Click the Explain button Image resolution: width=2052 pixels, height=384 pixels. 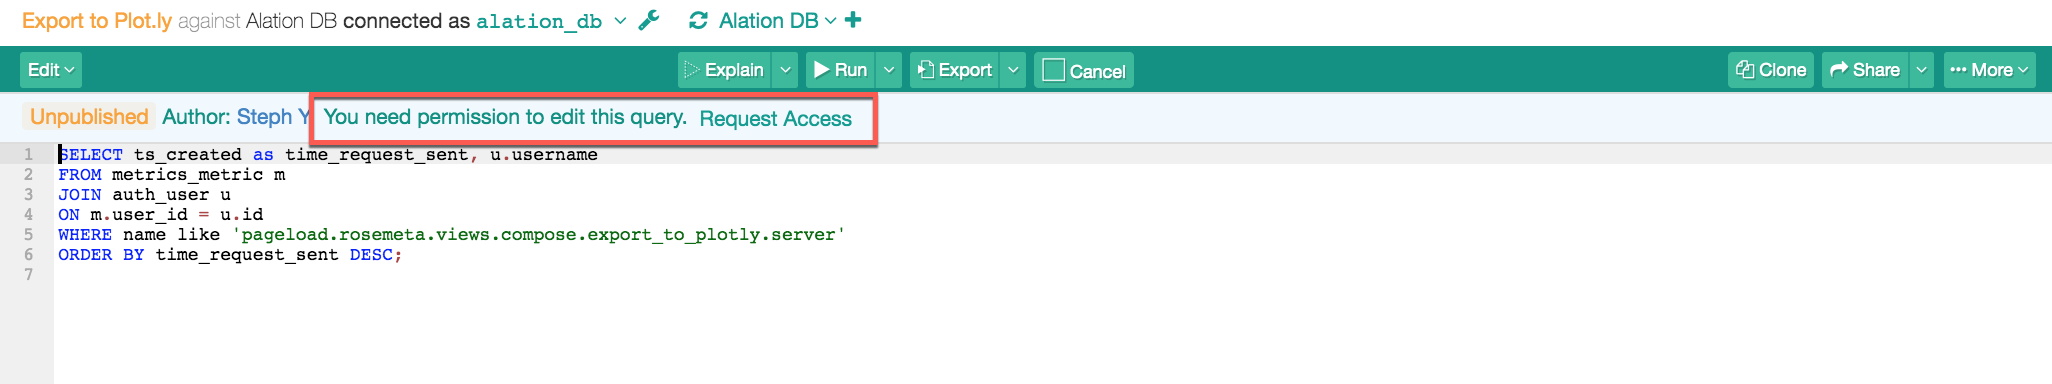point(725,70)
